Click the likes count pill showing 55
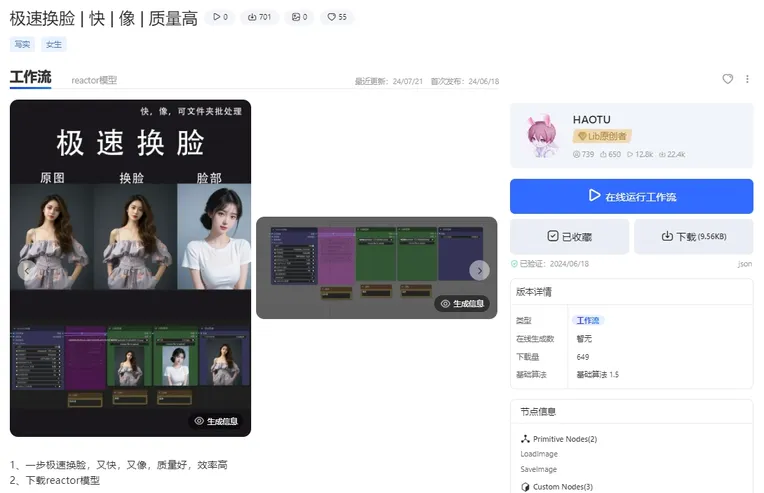 pyautogui.click(x=336, y=17)
